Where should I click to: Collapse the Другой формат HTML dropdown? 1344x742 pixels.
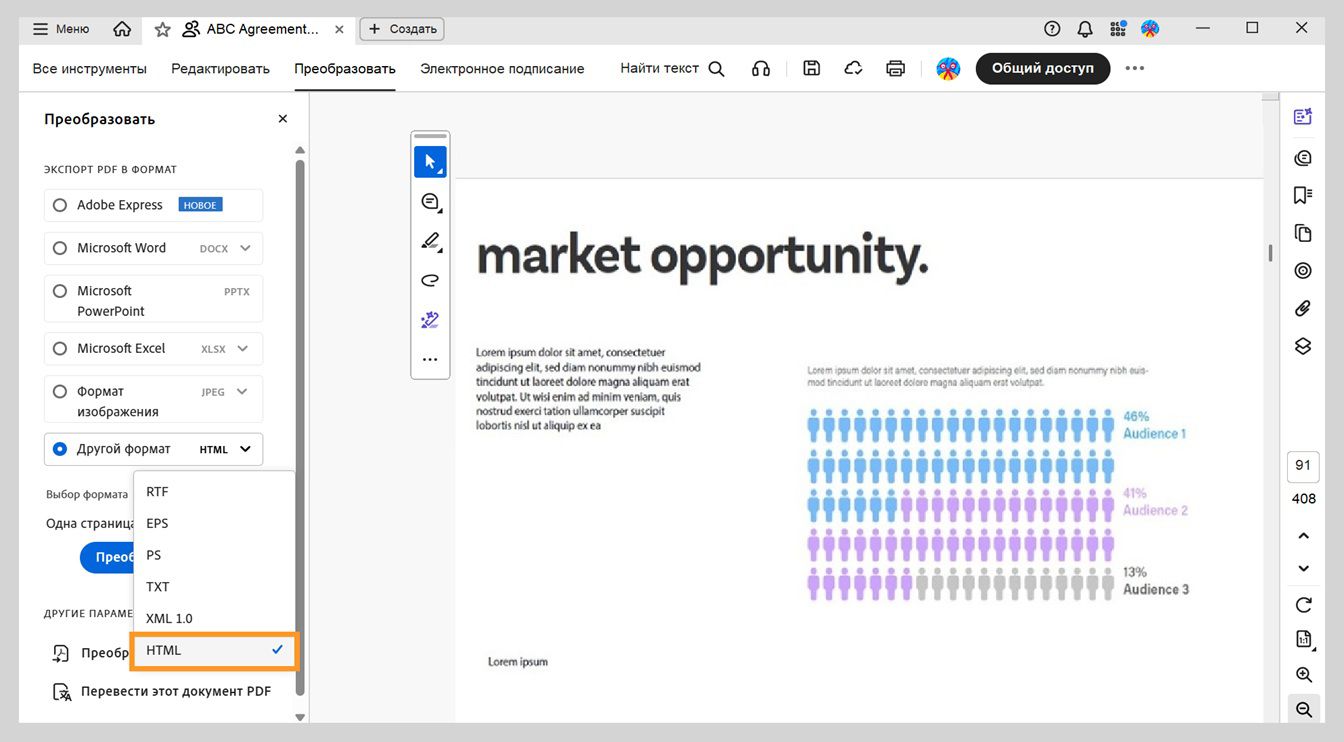(245, 450)
